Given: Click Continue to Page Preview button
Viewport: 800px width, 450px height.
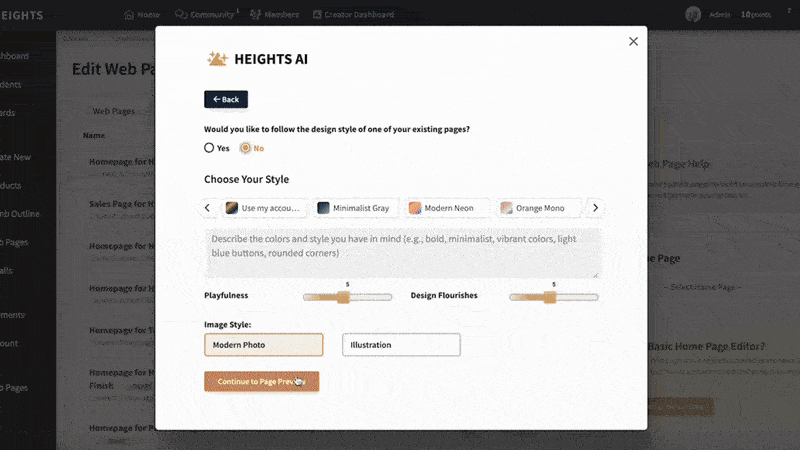Looking at the screenshot, I should coord(261,381).
